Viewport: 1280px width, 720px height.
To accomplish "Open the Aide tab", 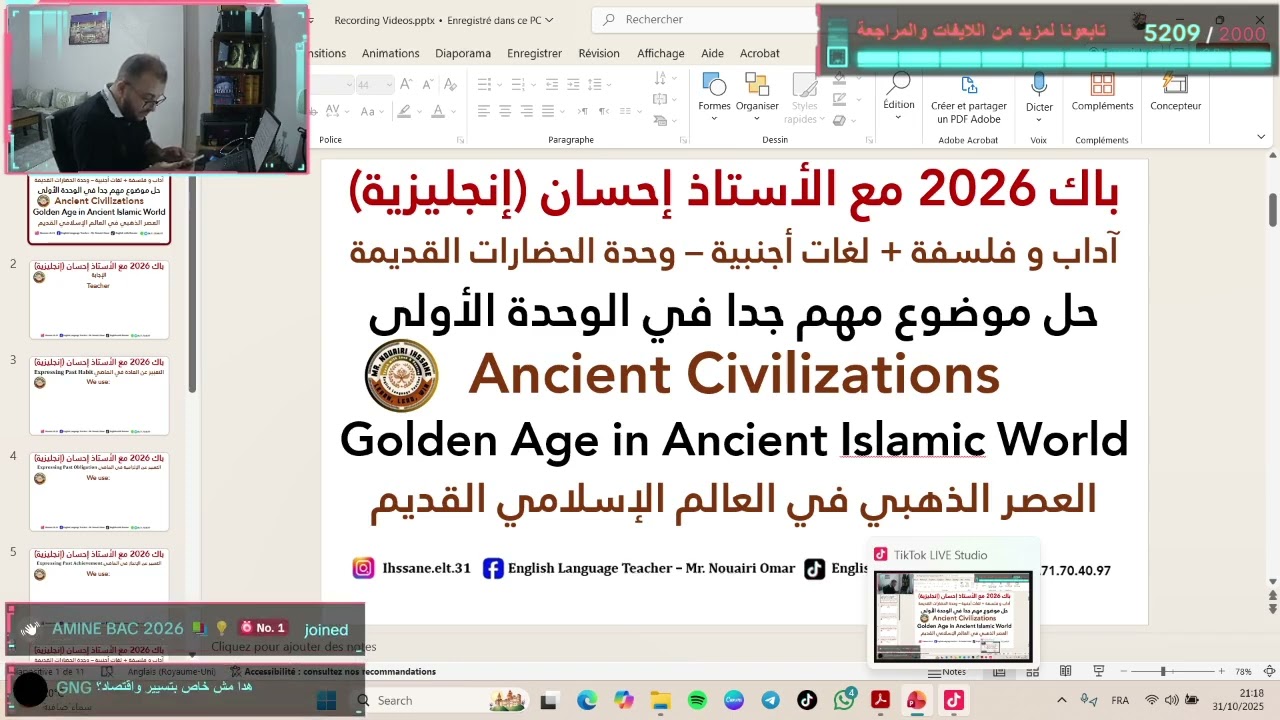I will [x=712, y=53].
